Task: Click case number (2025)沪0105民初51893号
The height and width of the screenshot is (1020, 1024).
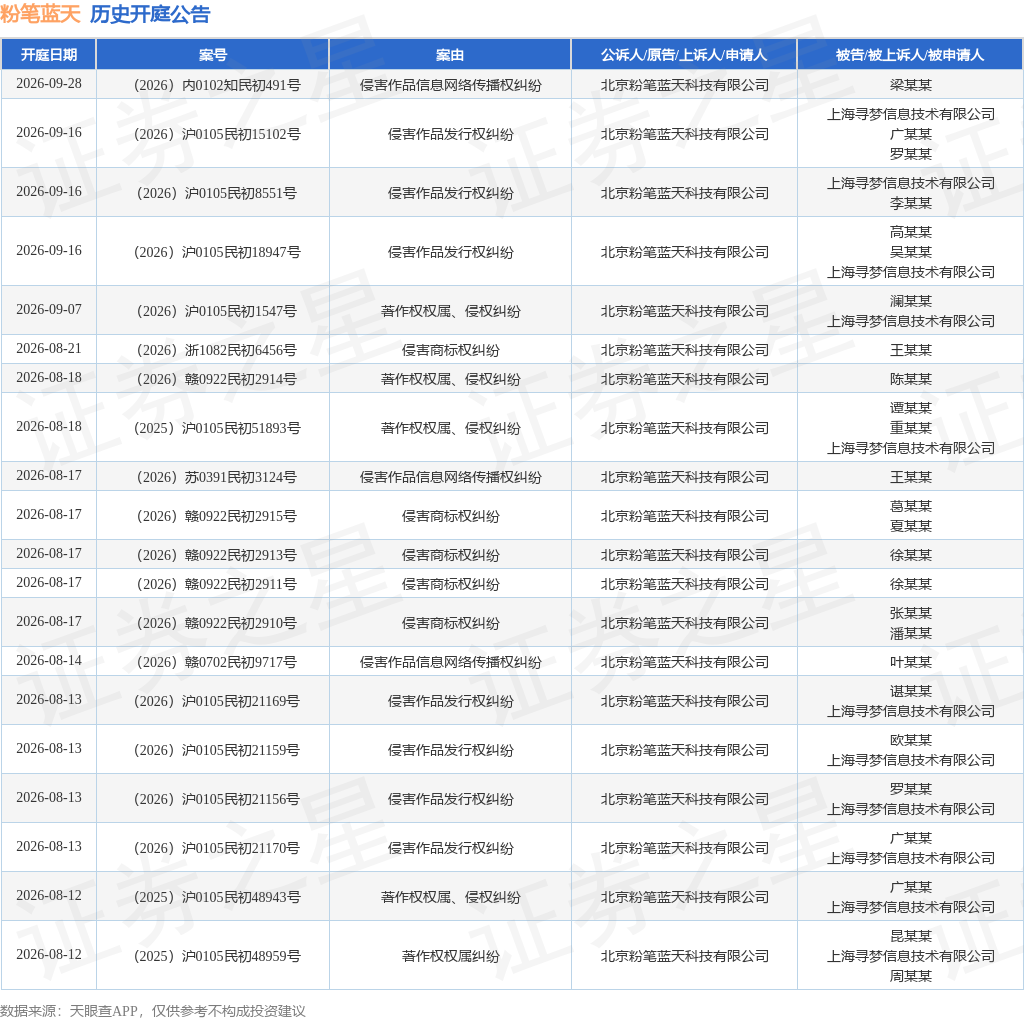Action: coord(217,428)
